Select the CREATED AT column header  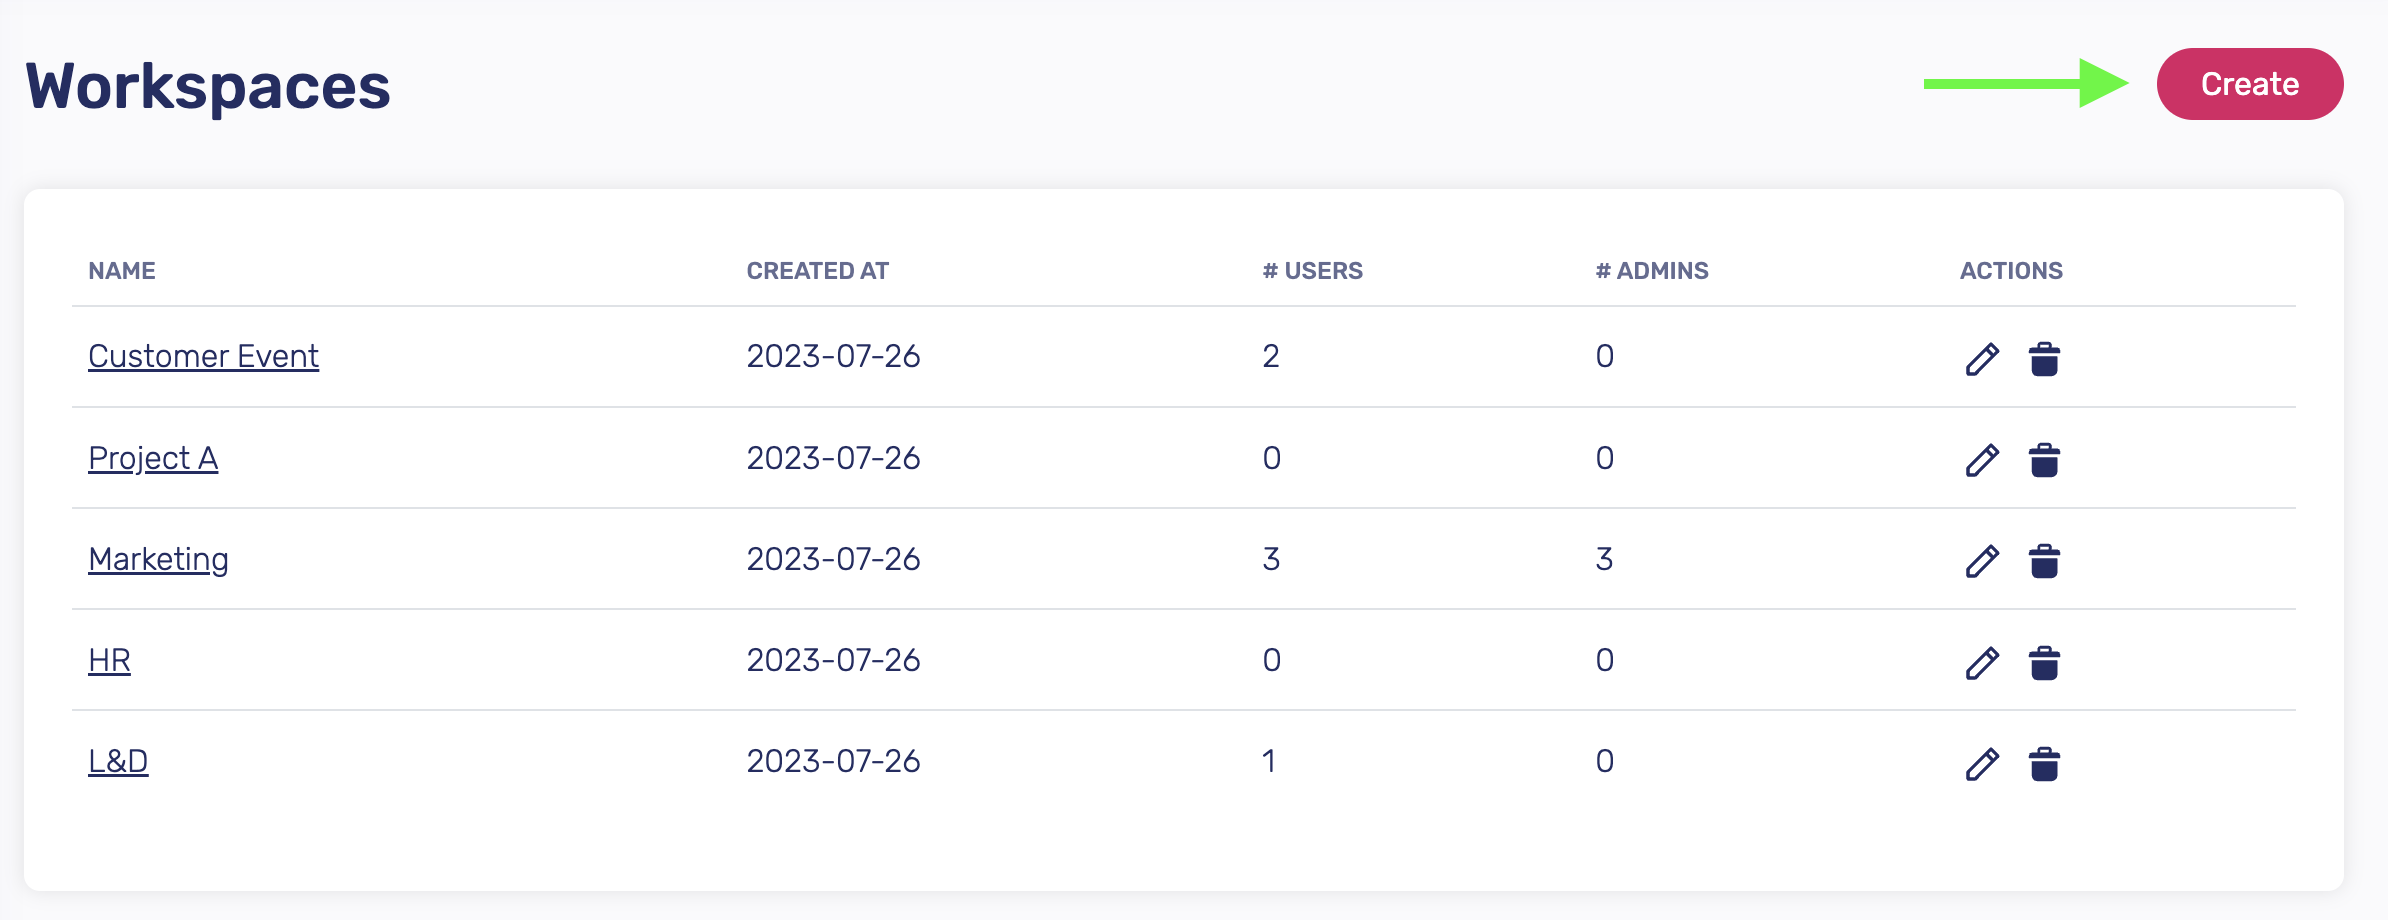[818, 271]
